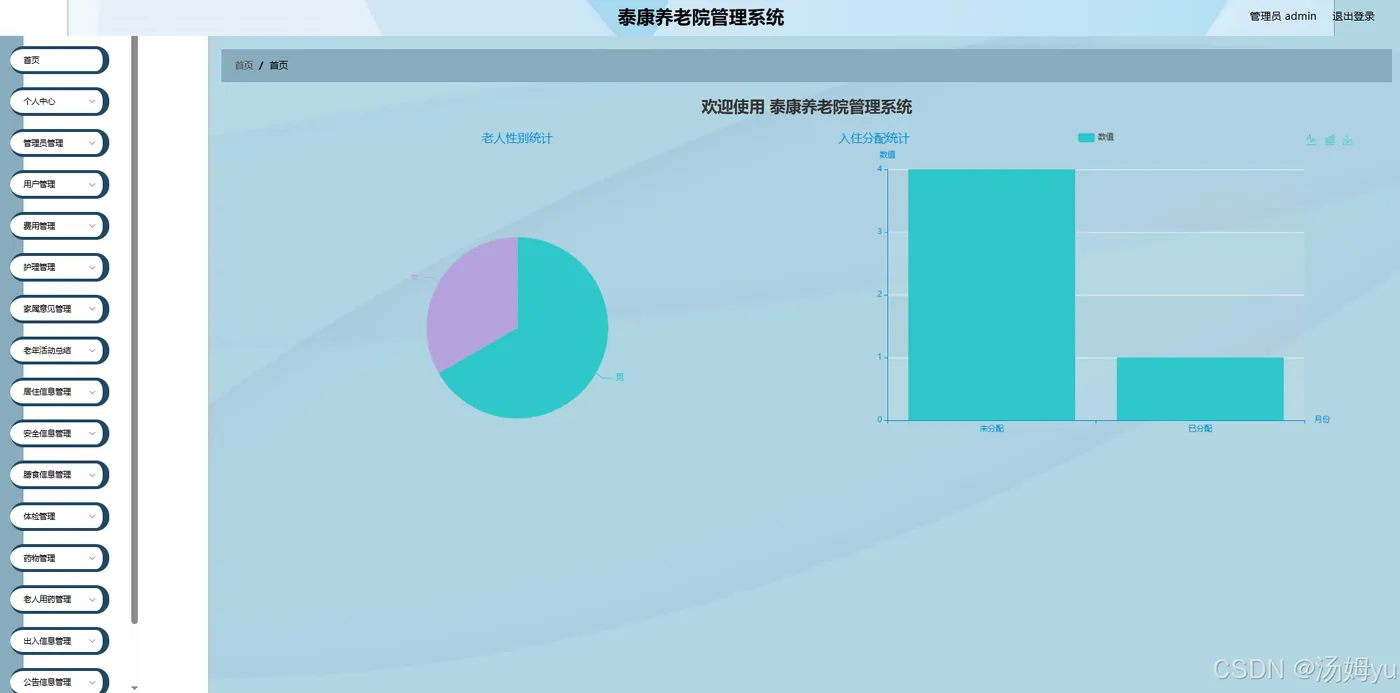
Task: Click the short 已分配 bar
Action: coord(1200,388)
